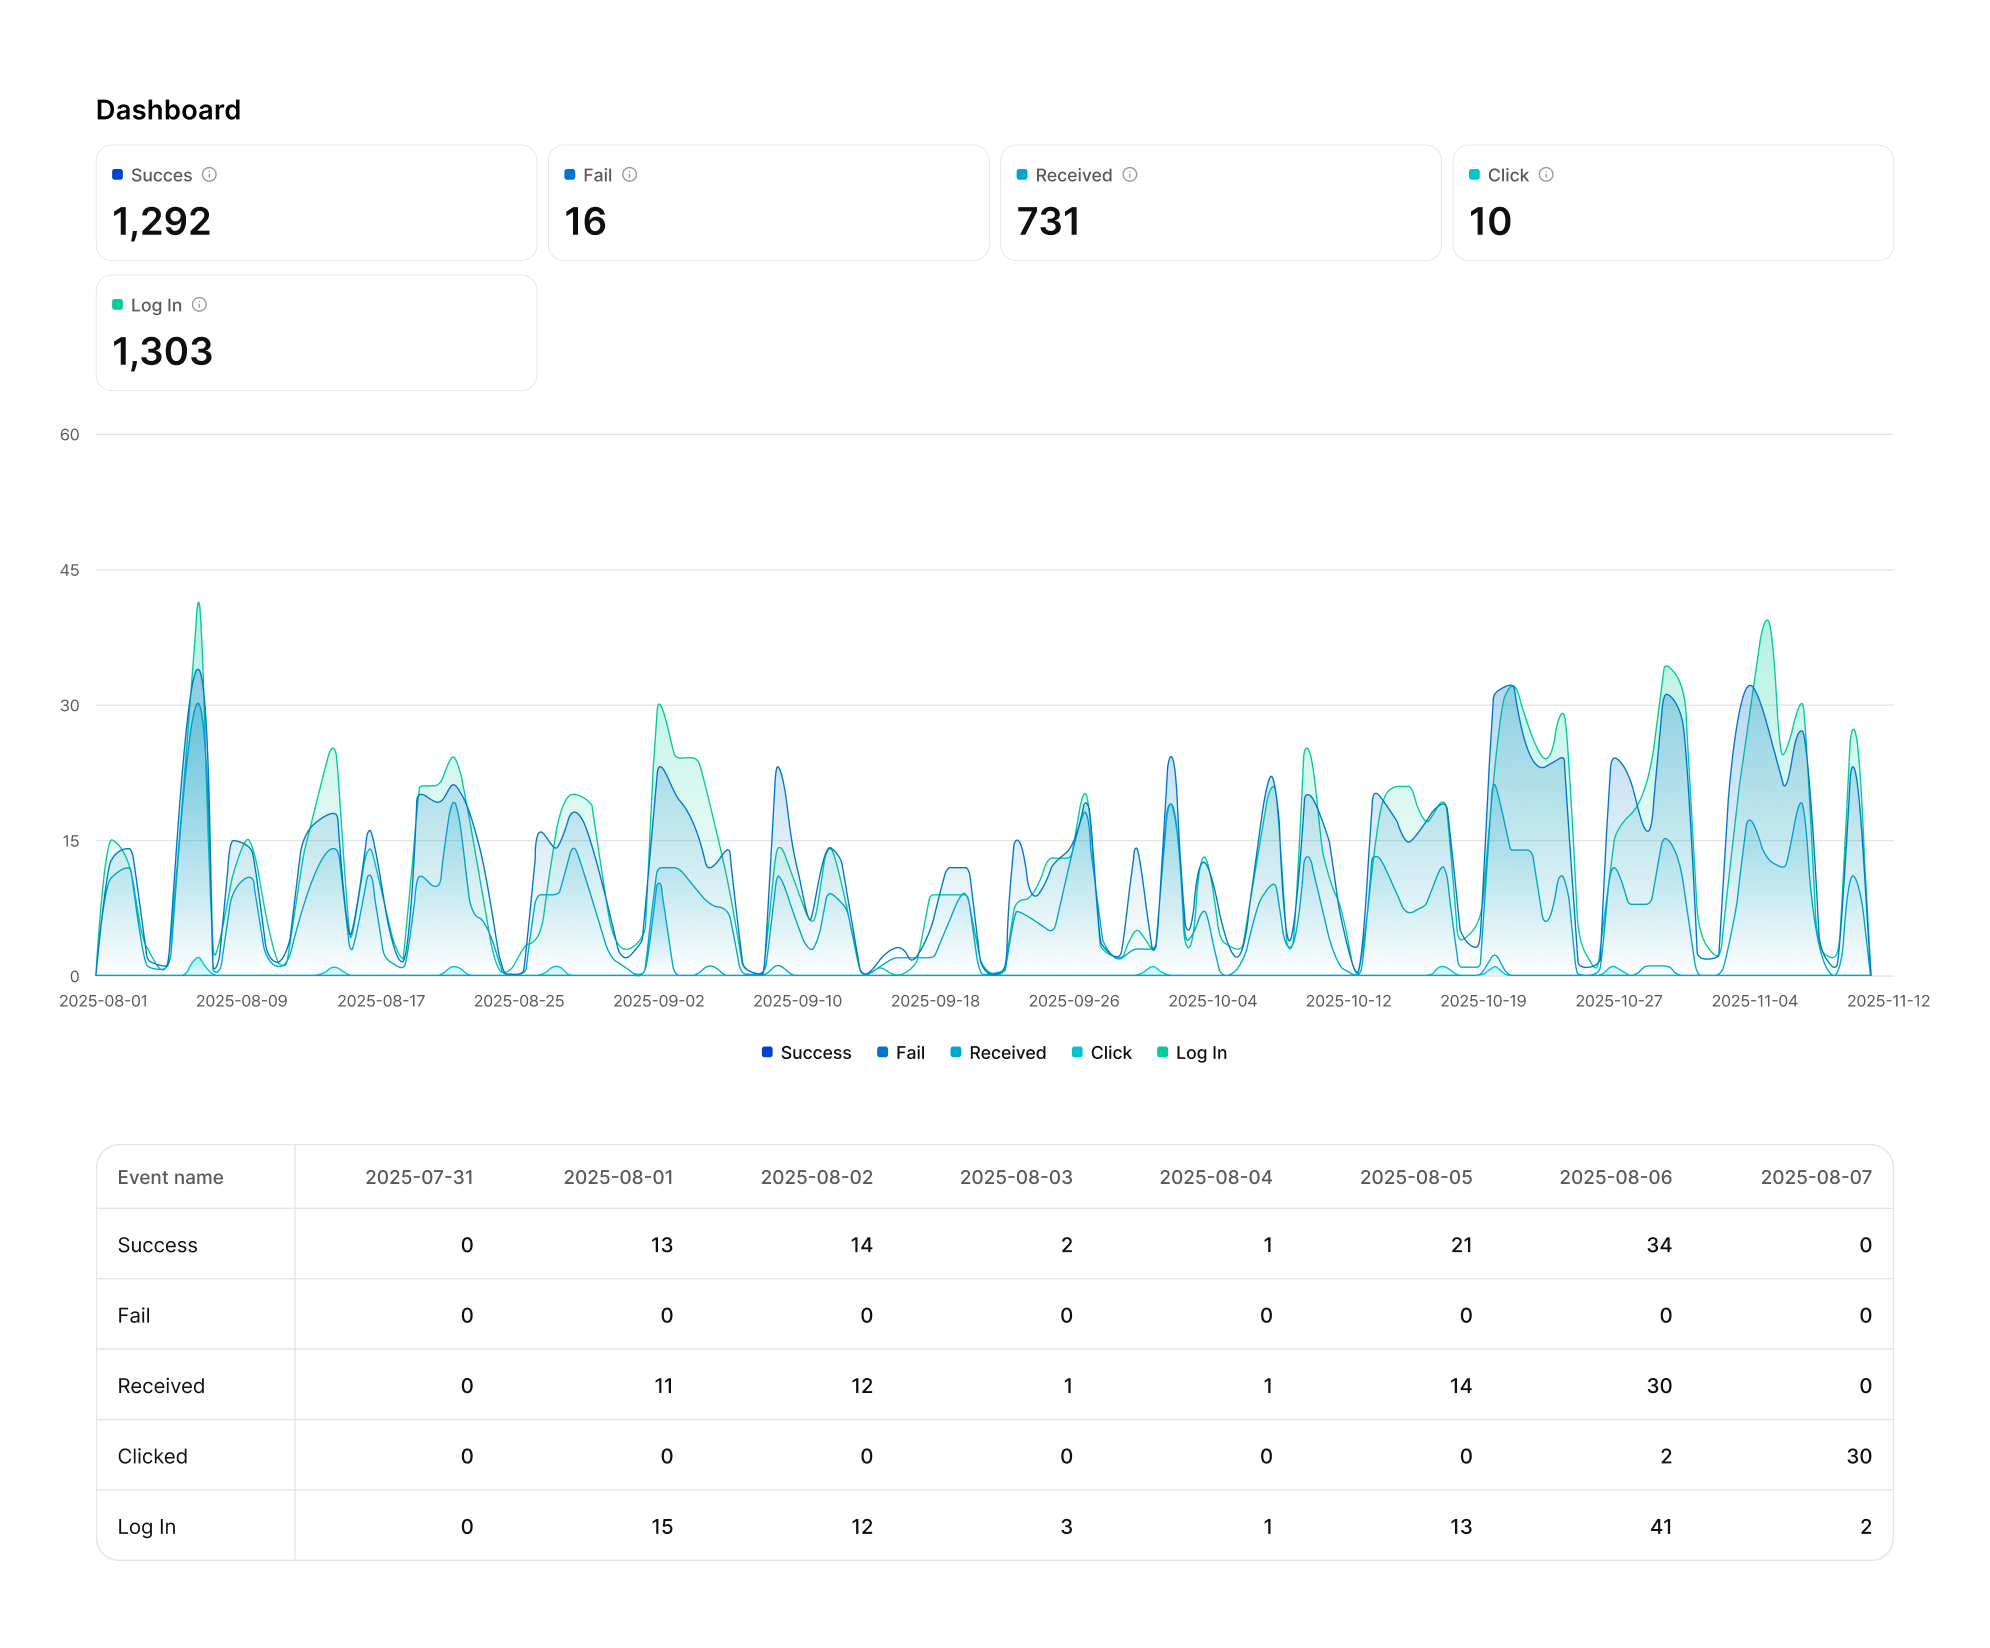Click the 2025-08-06 column header

tap(1615, 1178)
